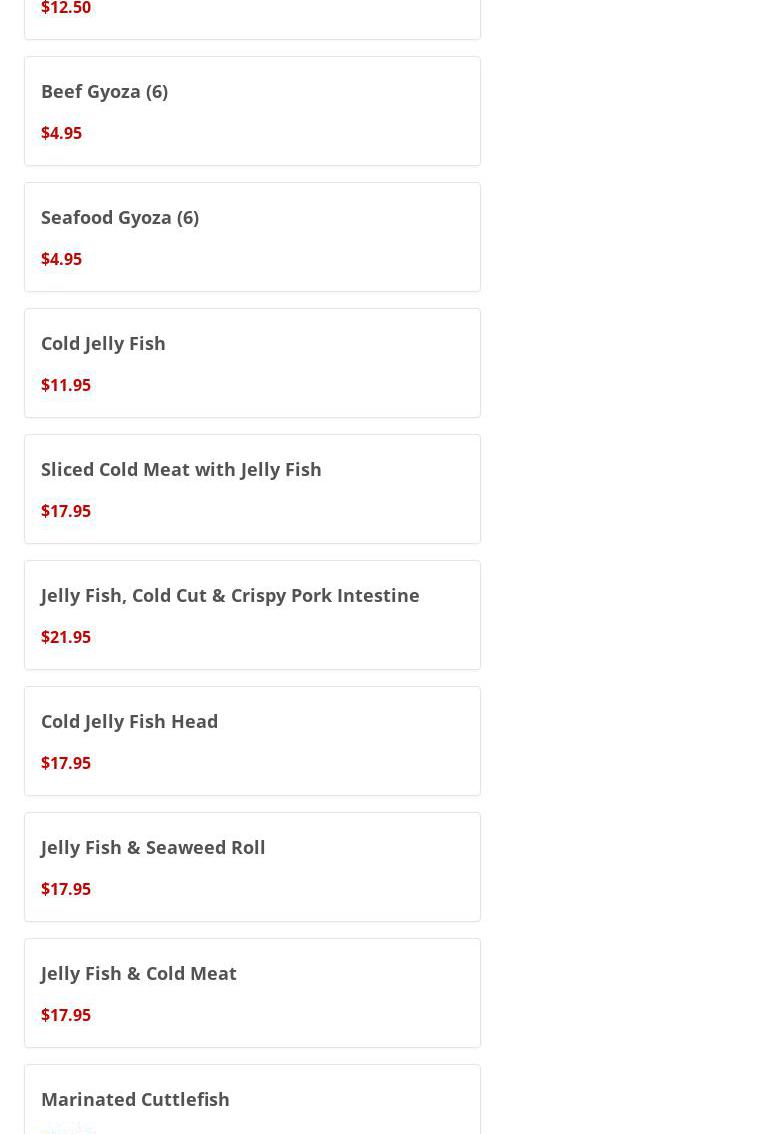Open Sliced Cold Meat with Jelly Fish

181,469
